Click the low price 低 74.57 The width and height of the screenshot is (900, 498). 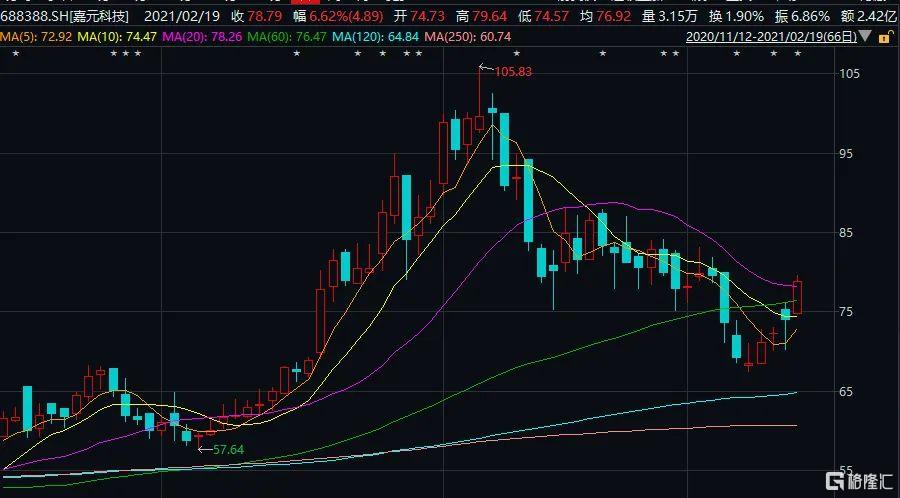point(545,16)
